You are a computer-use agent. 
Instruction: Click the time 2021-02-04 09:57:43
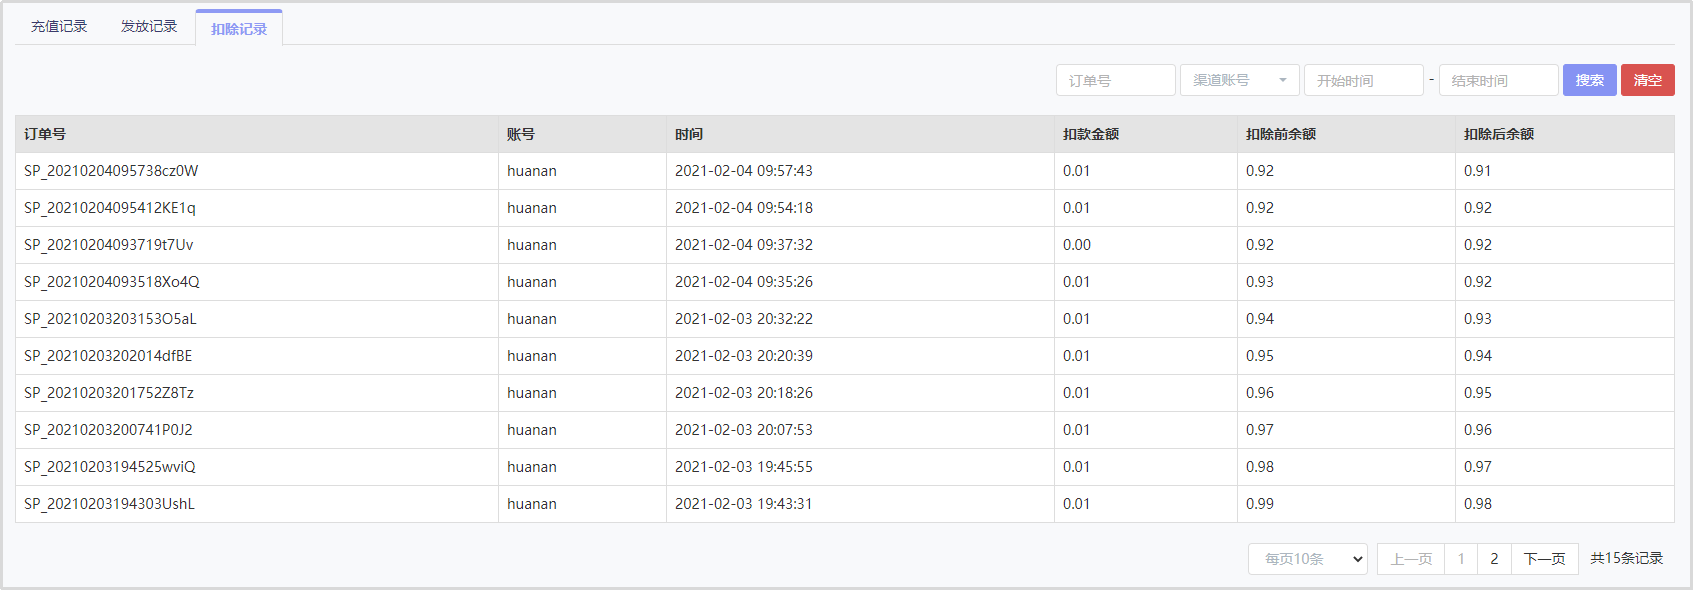[x=744, y=171]
